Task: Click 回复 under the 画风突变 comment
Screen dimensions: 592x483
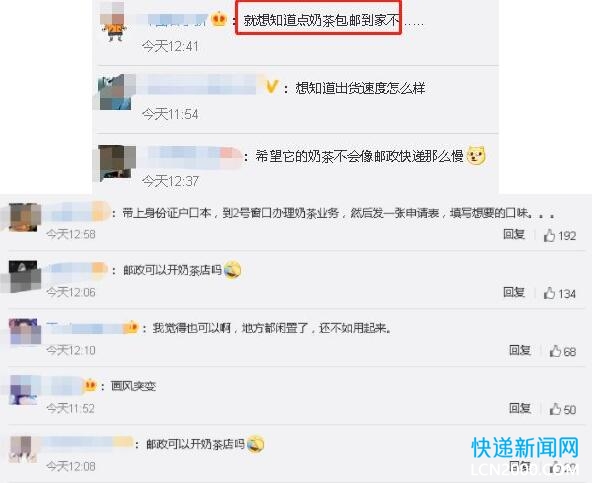Action: (x=520, y=408)
